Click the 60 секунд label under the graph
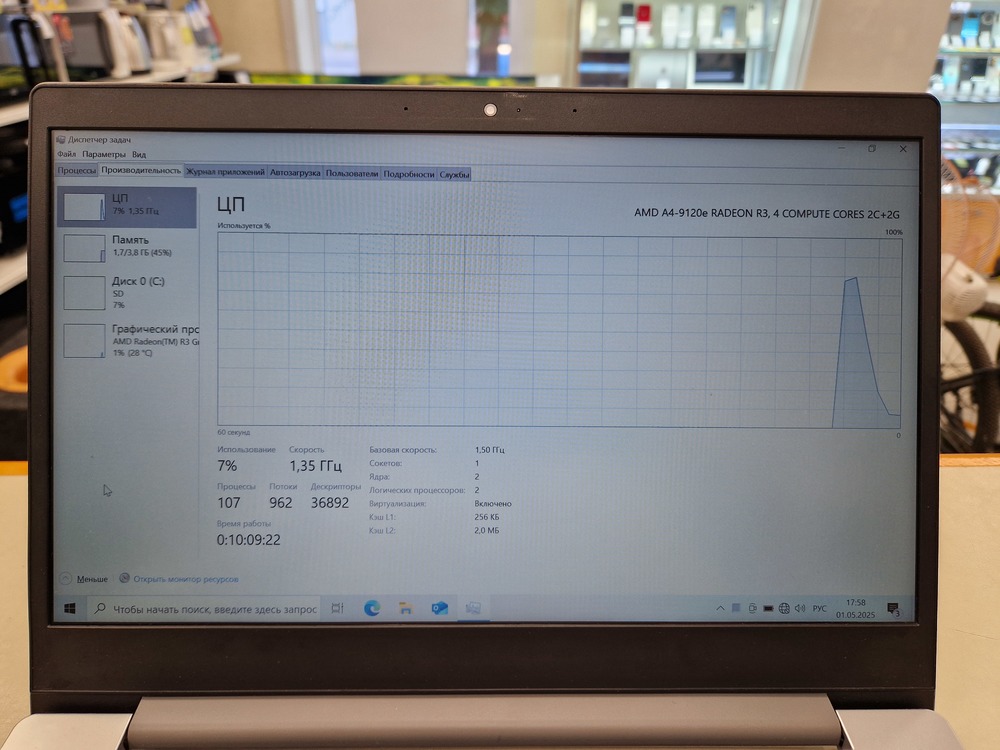Screen dimensions: 1000x750 (233, 432)
